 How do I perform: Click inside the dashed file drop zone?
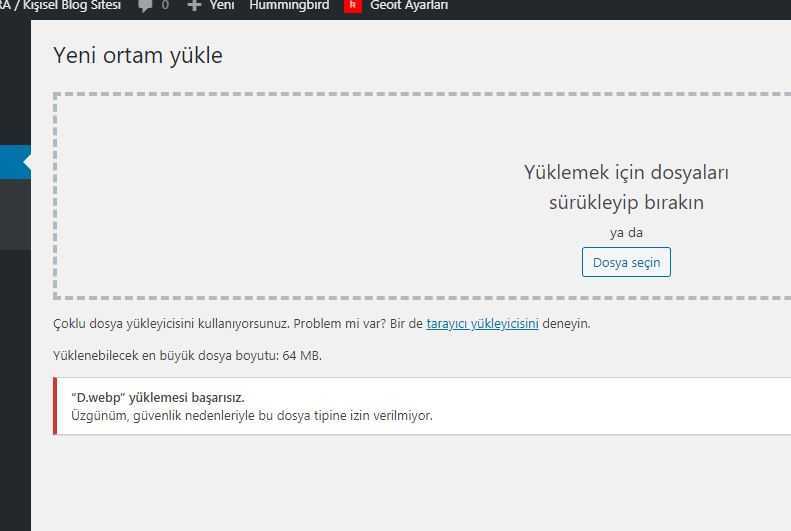tap(300, 200)
